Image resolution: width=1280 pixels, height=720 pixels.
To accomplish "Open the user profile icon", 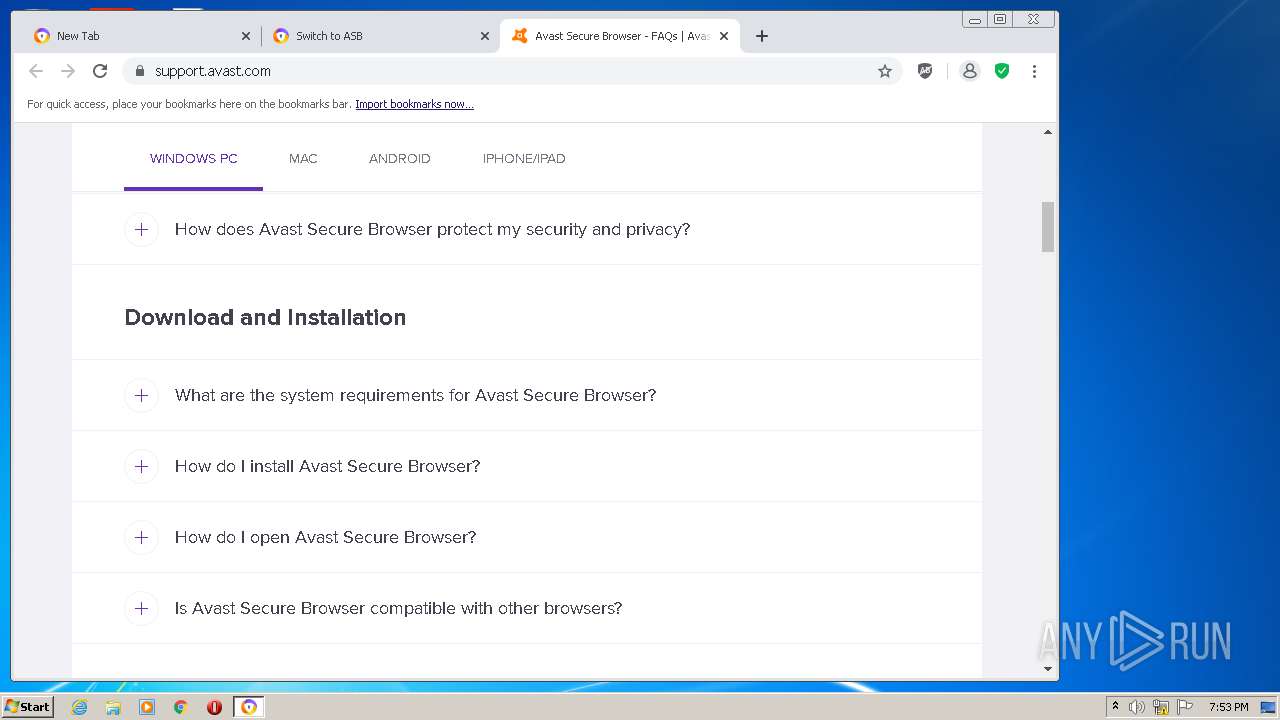I will (x=969, y=71).
